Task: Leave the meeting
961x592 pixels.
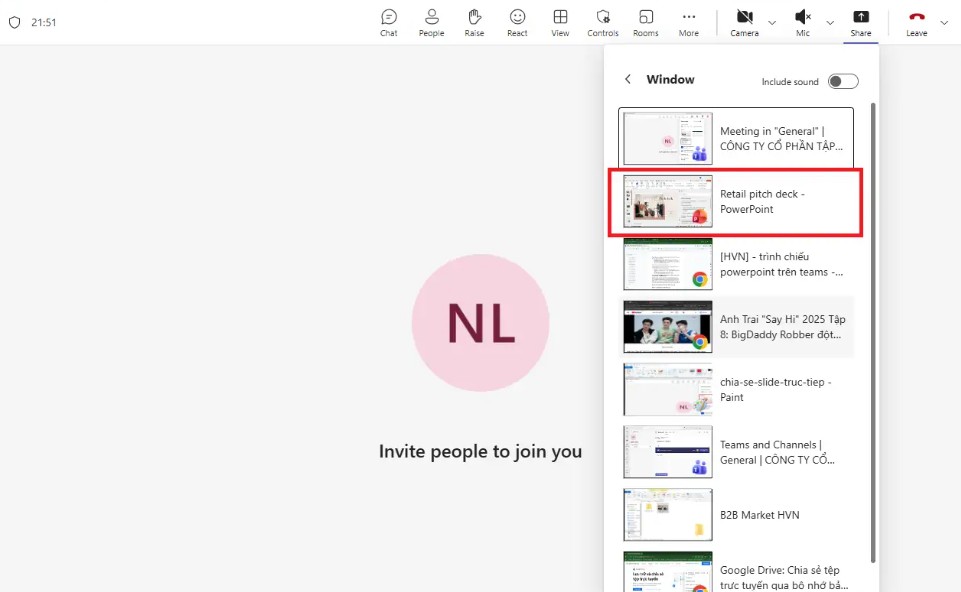Action: 916,22
